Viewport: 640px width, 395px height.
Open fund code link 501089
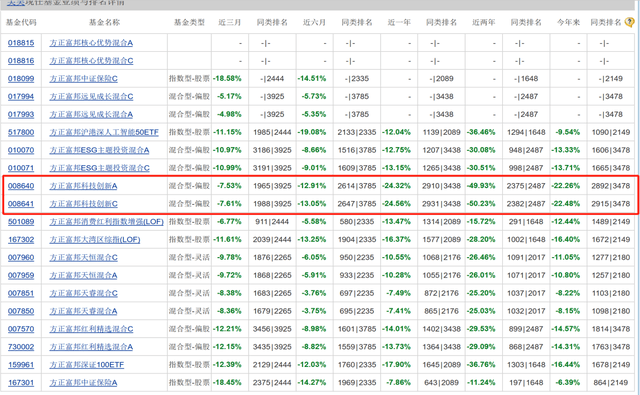click(21, 222)
